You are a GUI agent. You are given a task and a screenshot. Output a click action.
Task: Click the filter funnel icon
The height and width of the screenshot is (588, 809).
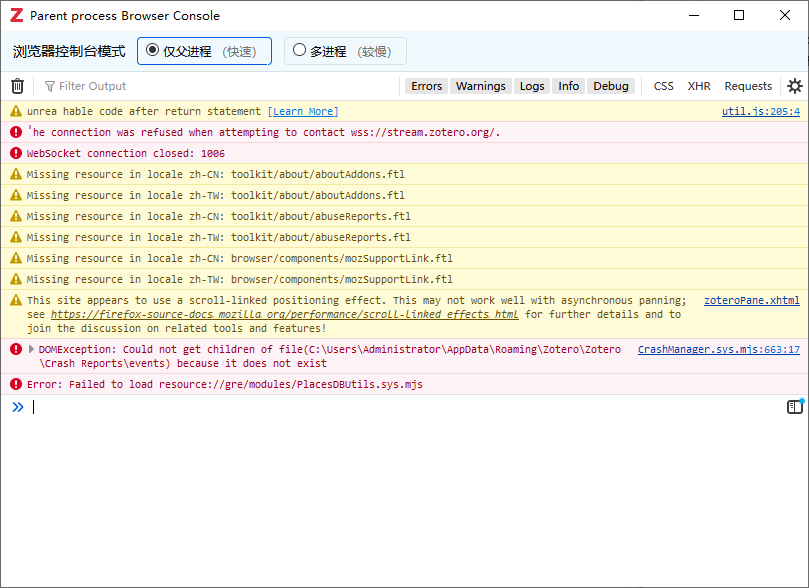click(x=50, y=86)
